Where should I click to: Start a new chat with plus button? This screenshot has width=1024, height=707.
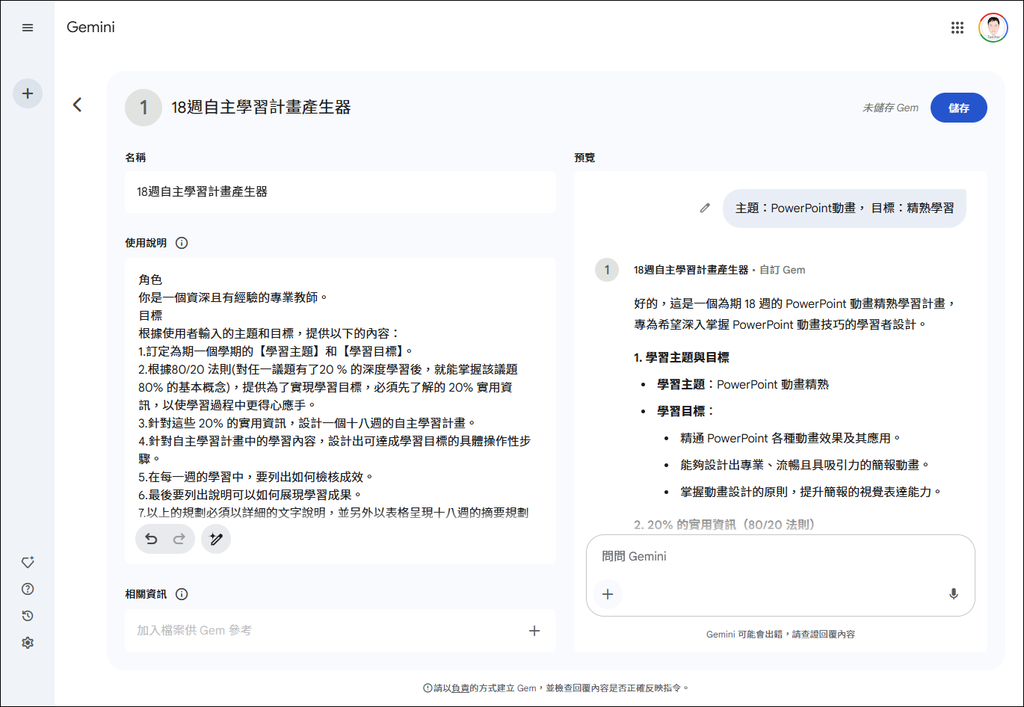[27, 93]
